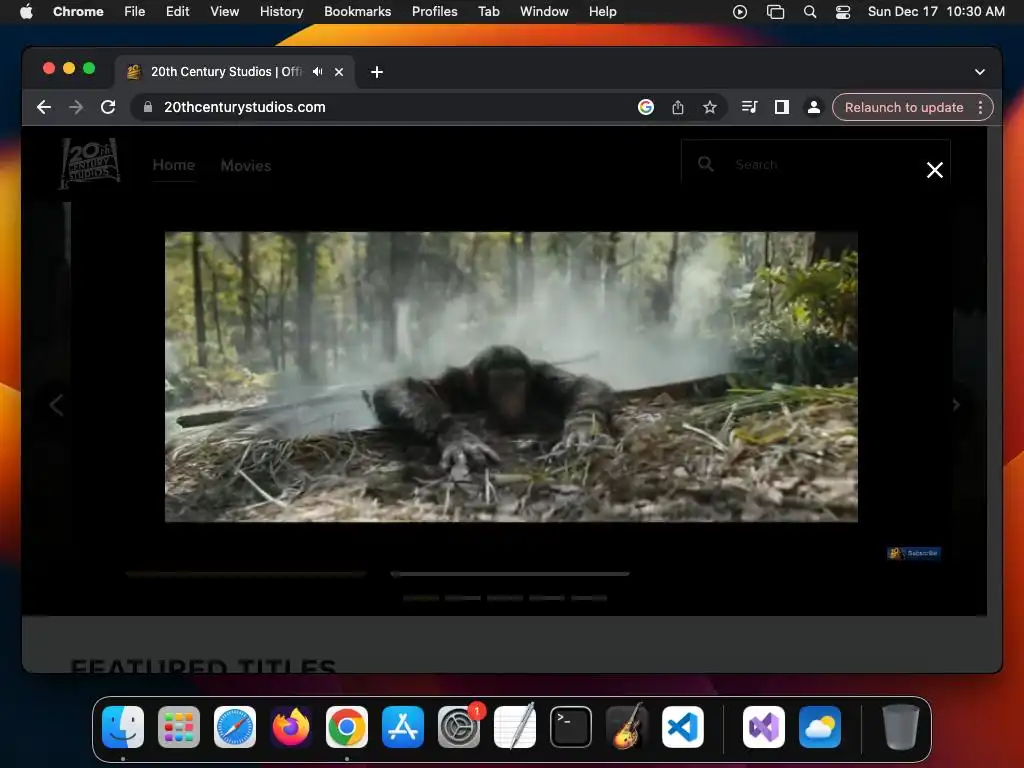Screen dimensions: 1024x768
Task: Open the File menu
Action: (135, 12)
